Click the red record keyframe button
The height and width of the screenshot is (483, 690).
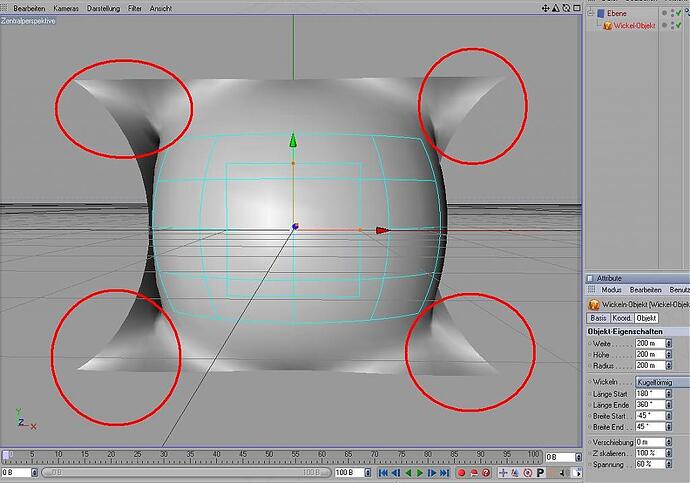461,473
